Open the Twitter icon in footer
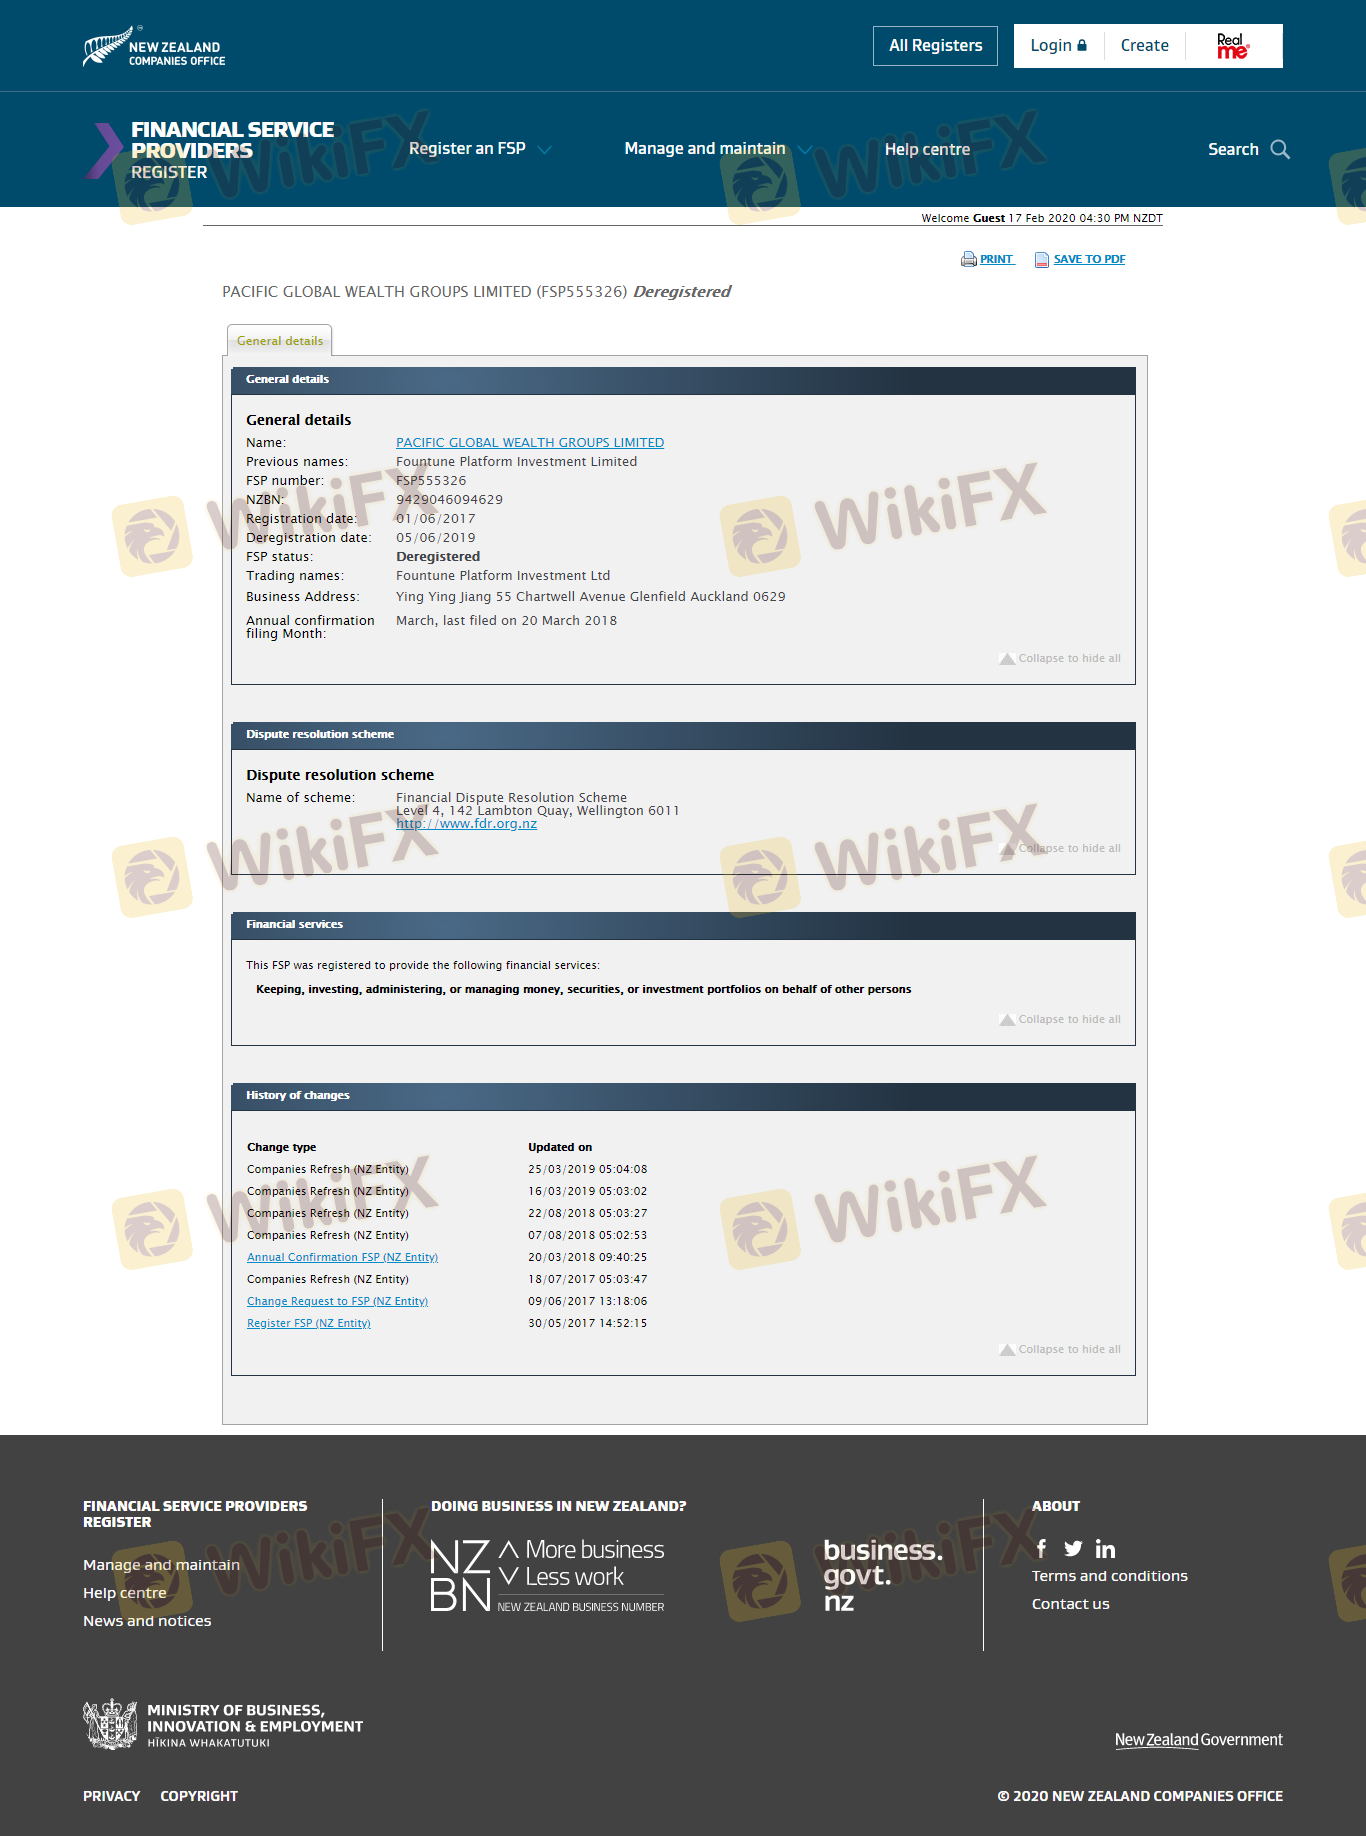Viewport: 1366px width, 1836px height. tap(1073, 1549)
